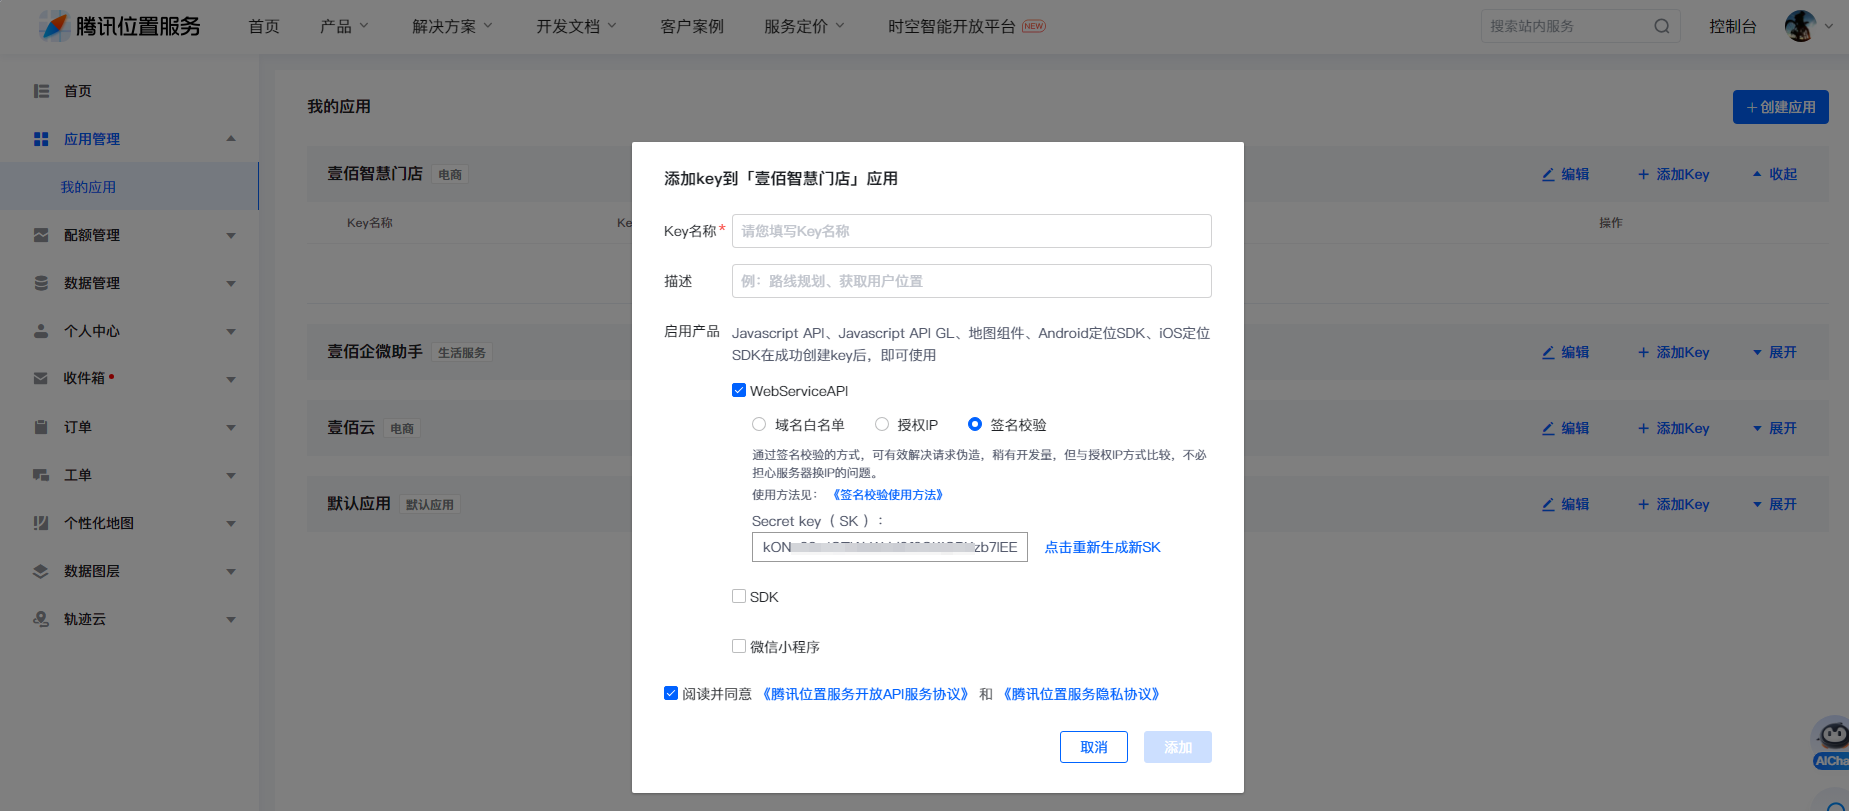Expand the 数据管理 sidebar section

click(x=231, y=283)
